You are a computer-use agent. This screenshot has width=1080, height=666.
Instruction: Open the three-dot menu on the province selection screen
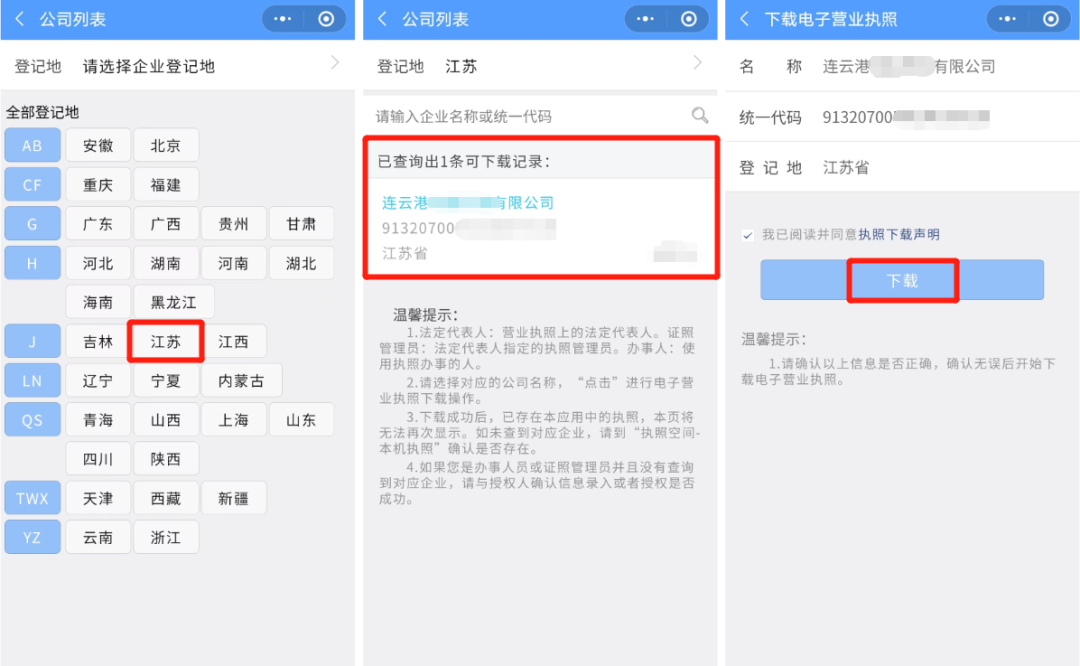pos(286,19)
